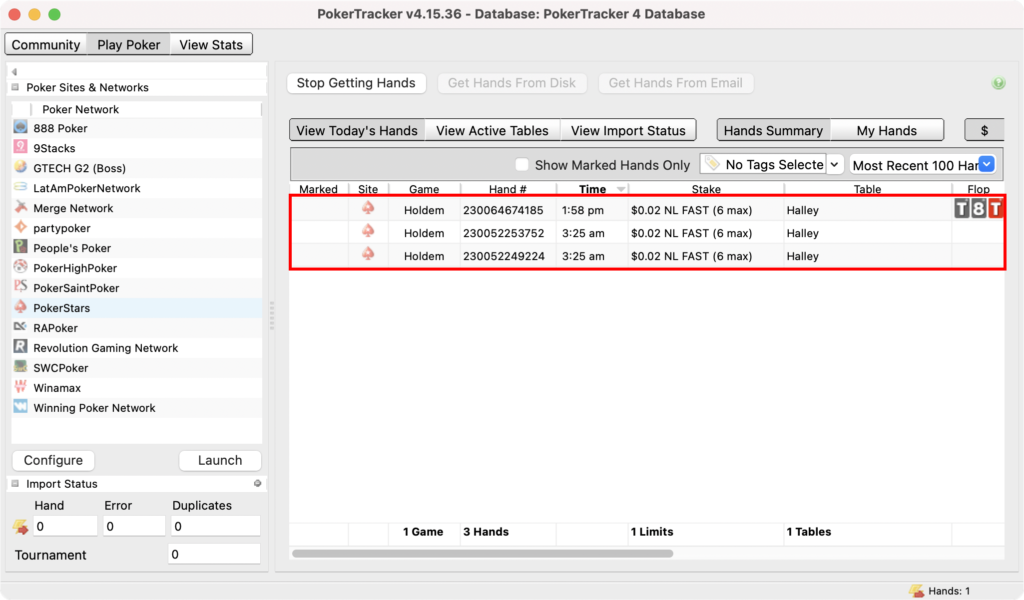
Task: Click the Revolution Gaming Network icon
Action: tap(20, 347)
